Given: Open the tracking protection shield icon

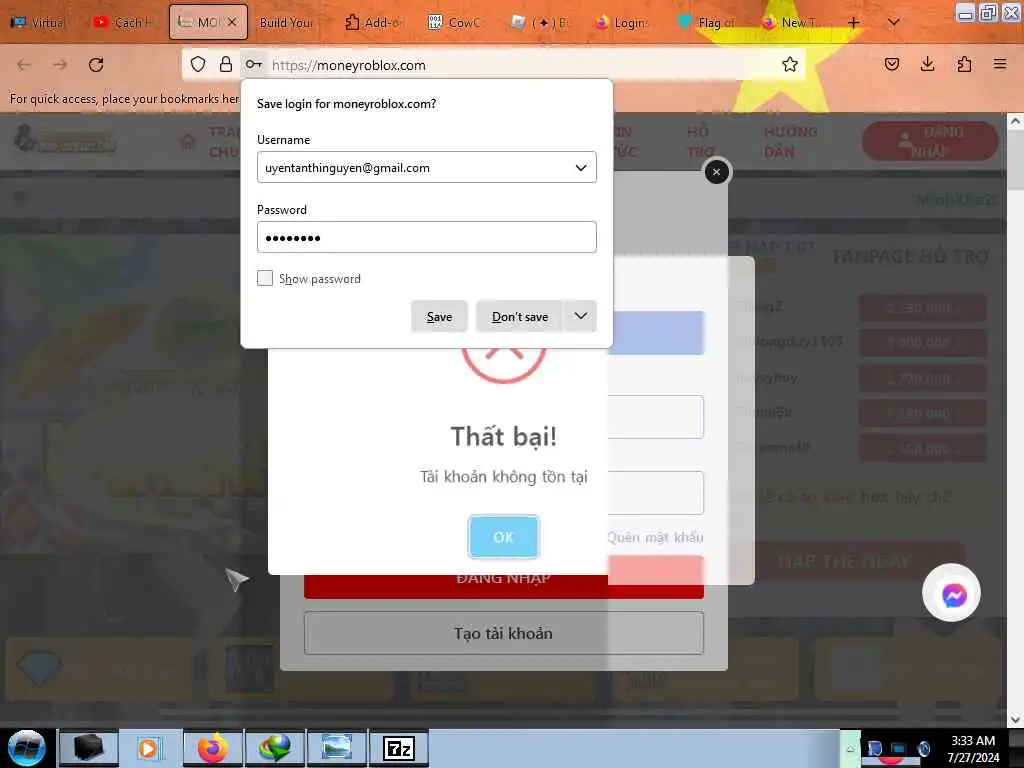Looking at the screenshot, I should click(198, 64).
